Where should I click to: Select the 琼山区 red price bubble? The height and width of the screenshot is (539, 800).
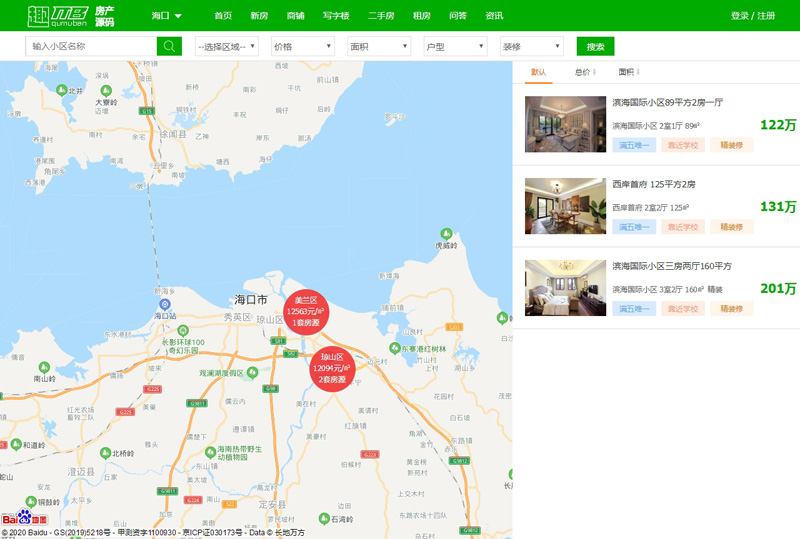click(x=331, y=368)
